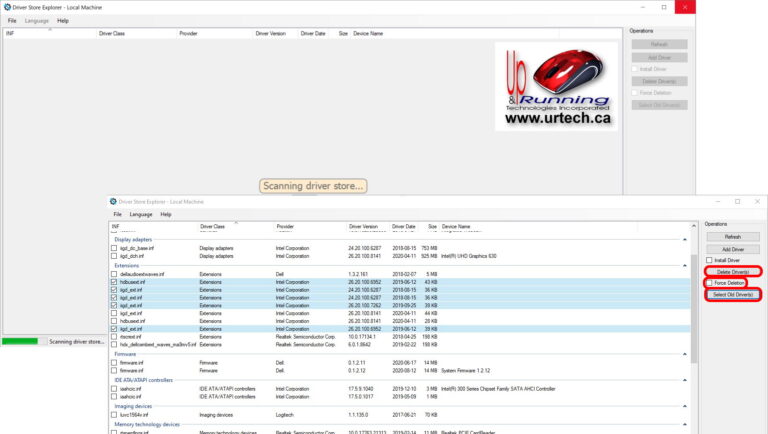Viewport: 768px width, 434px height.
Task: Collapse the Display adapters group arrow
Action: pos(685,240)
